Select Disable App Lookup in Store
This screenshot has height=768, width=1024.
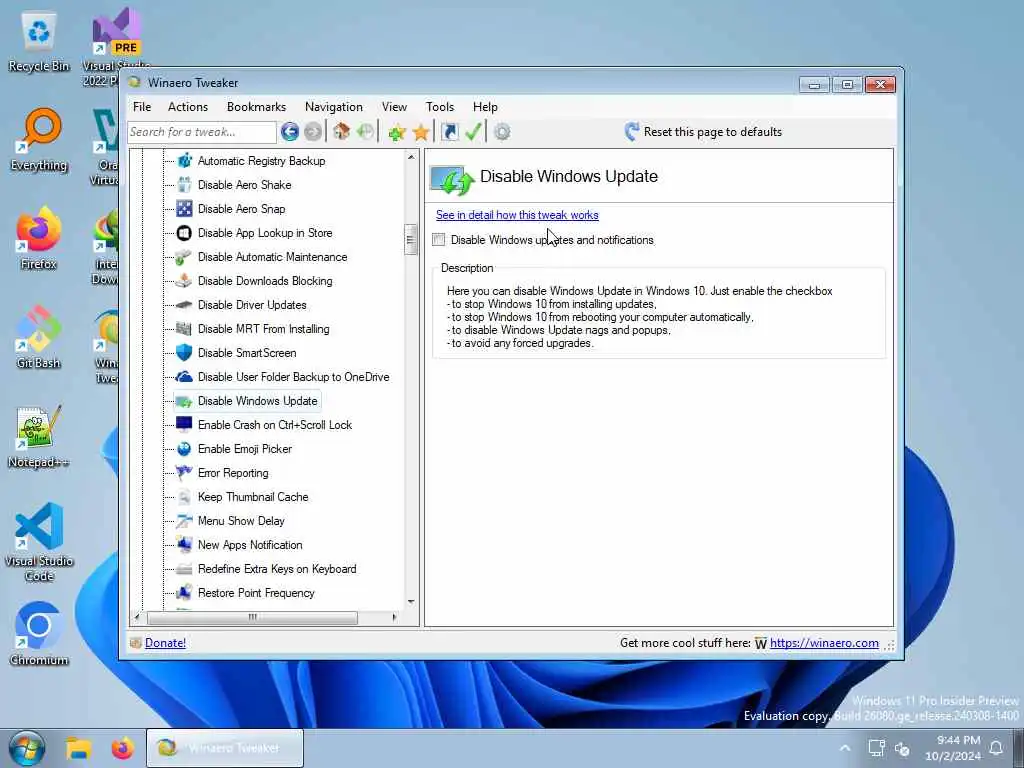click(264, 233)
